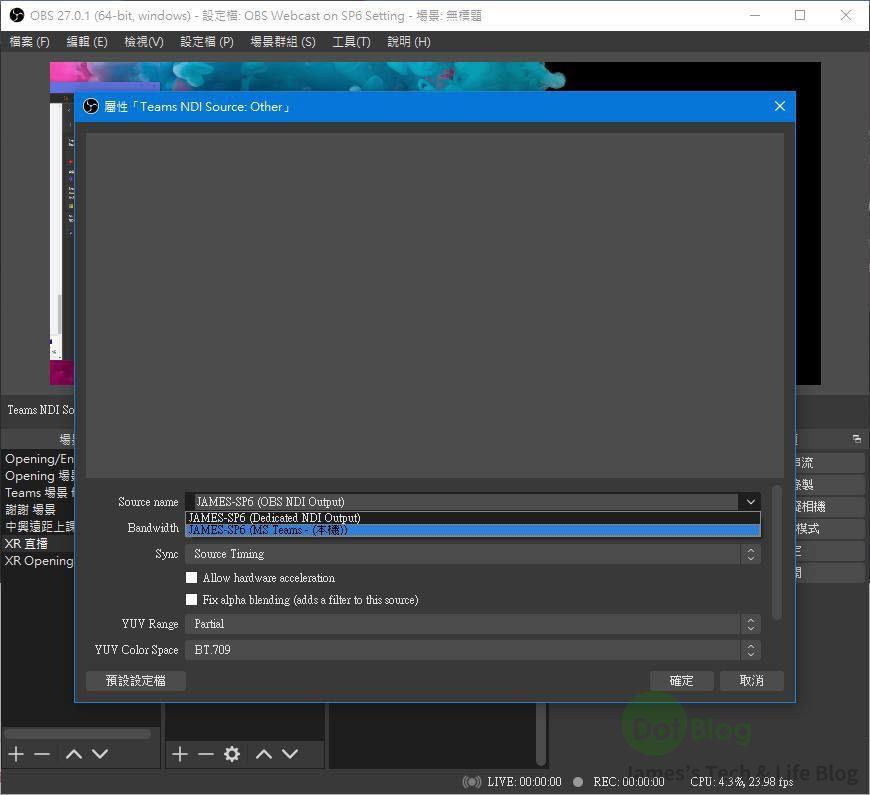Click the vertical scrollbar beside the sources toolbar
Image resolution: width=870 pixels, height=795 pixels.
(x=541, y=734)
